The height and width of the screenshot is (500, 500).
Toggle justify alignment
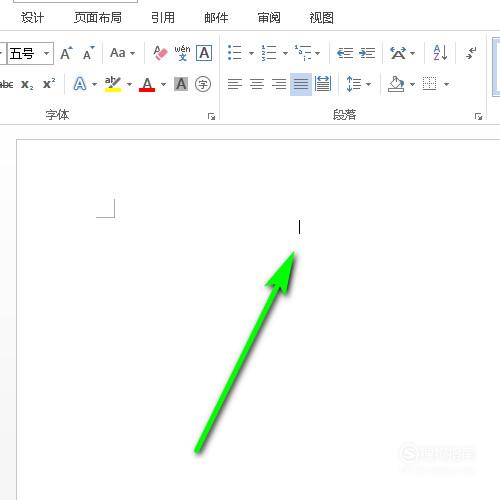[301, 84]
